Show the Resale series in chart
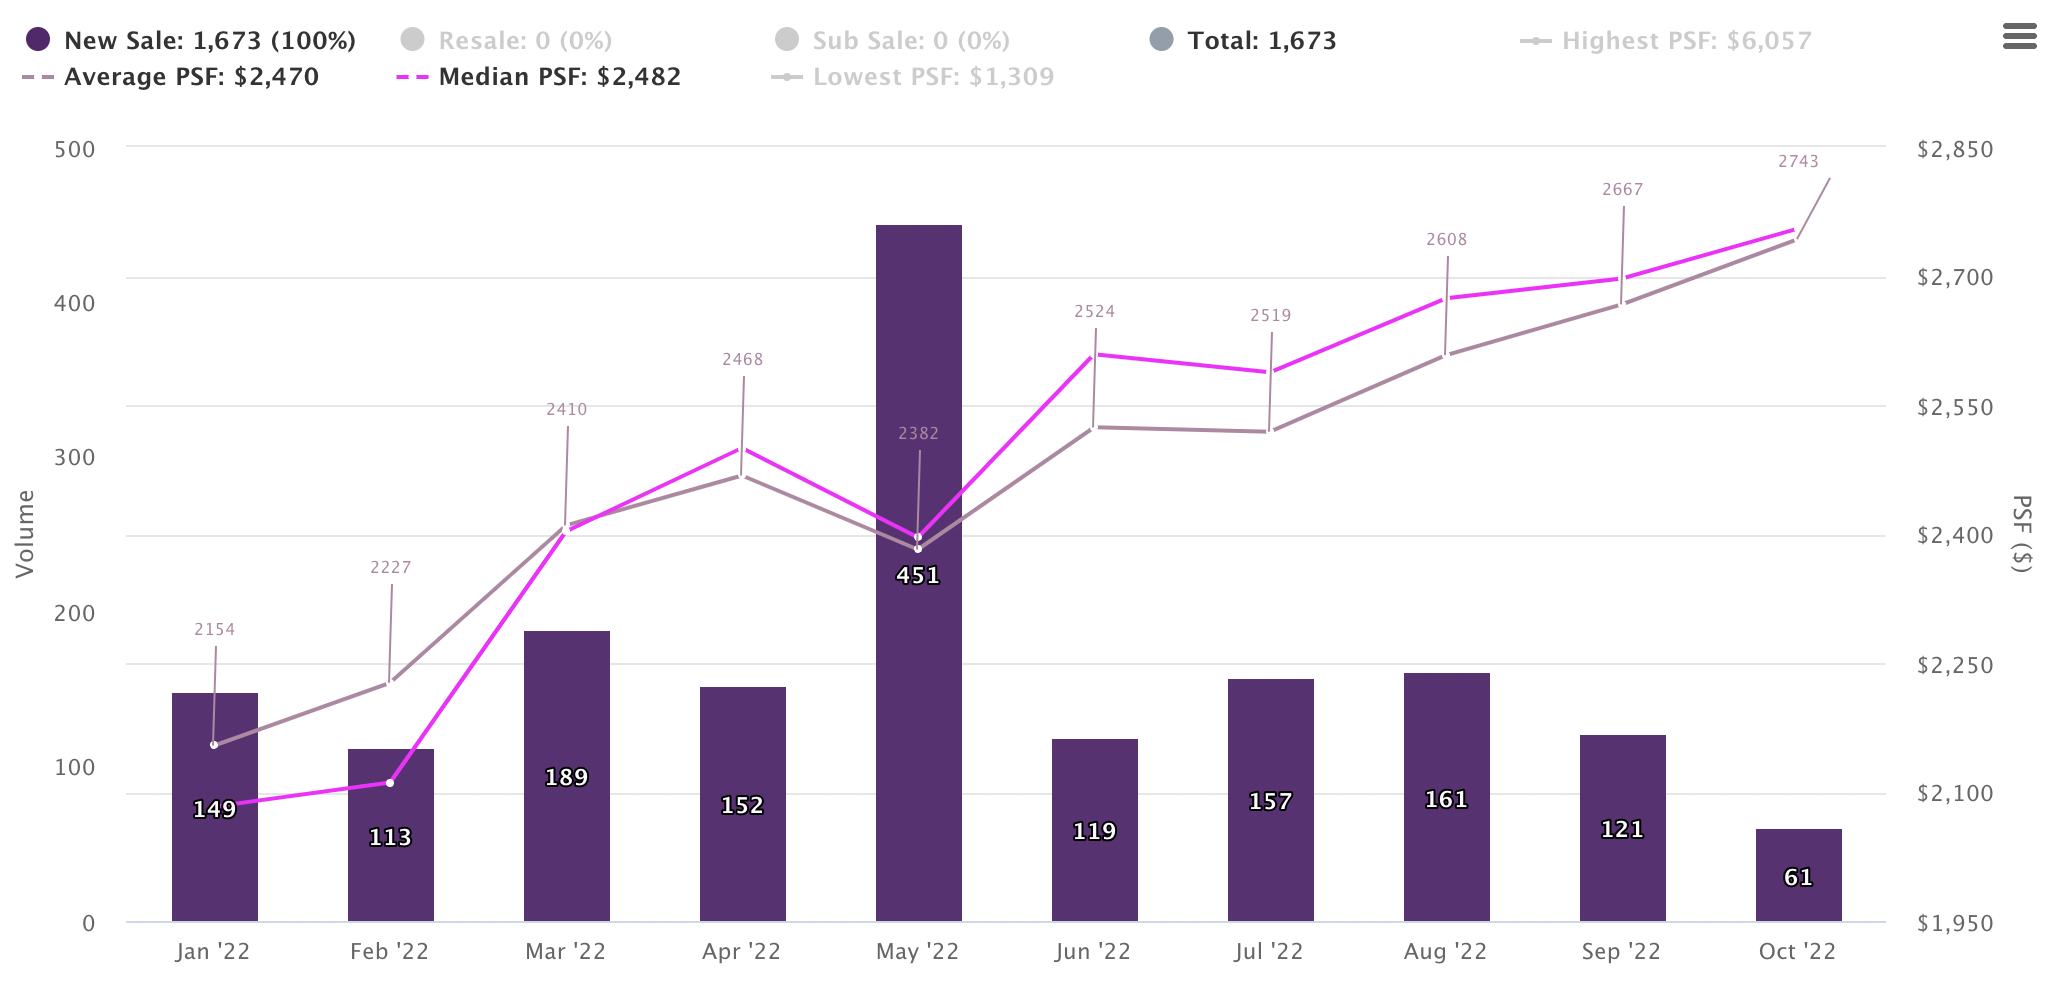 click(x=525, y=41)
